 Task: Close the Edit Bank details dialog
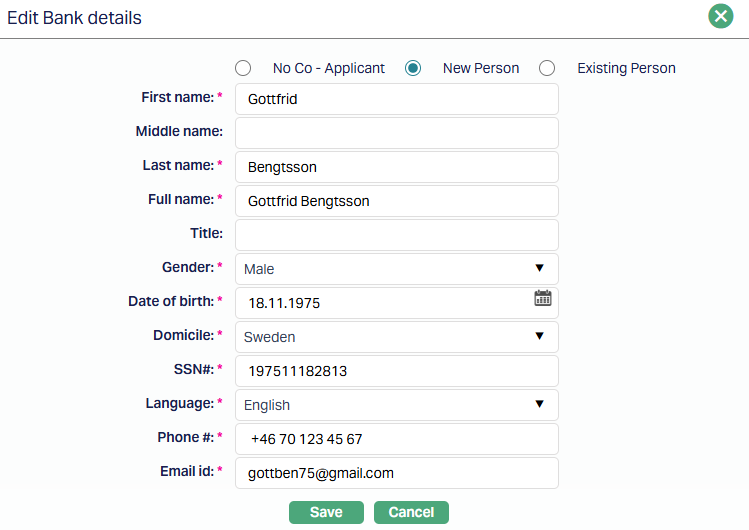[x=720, y=17]
